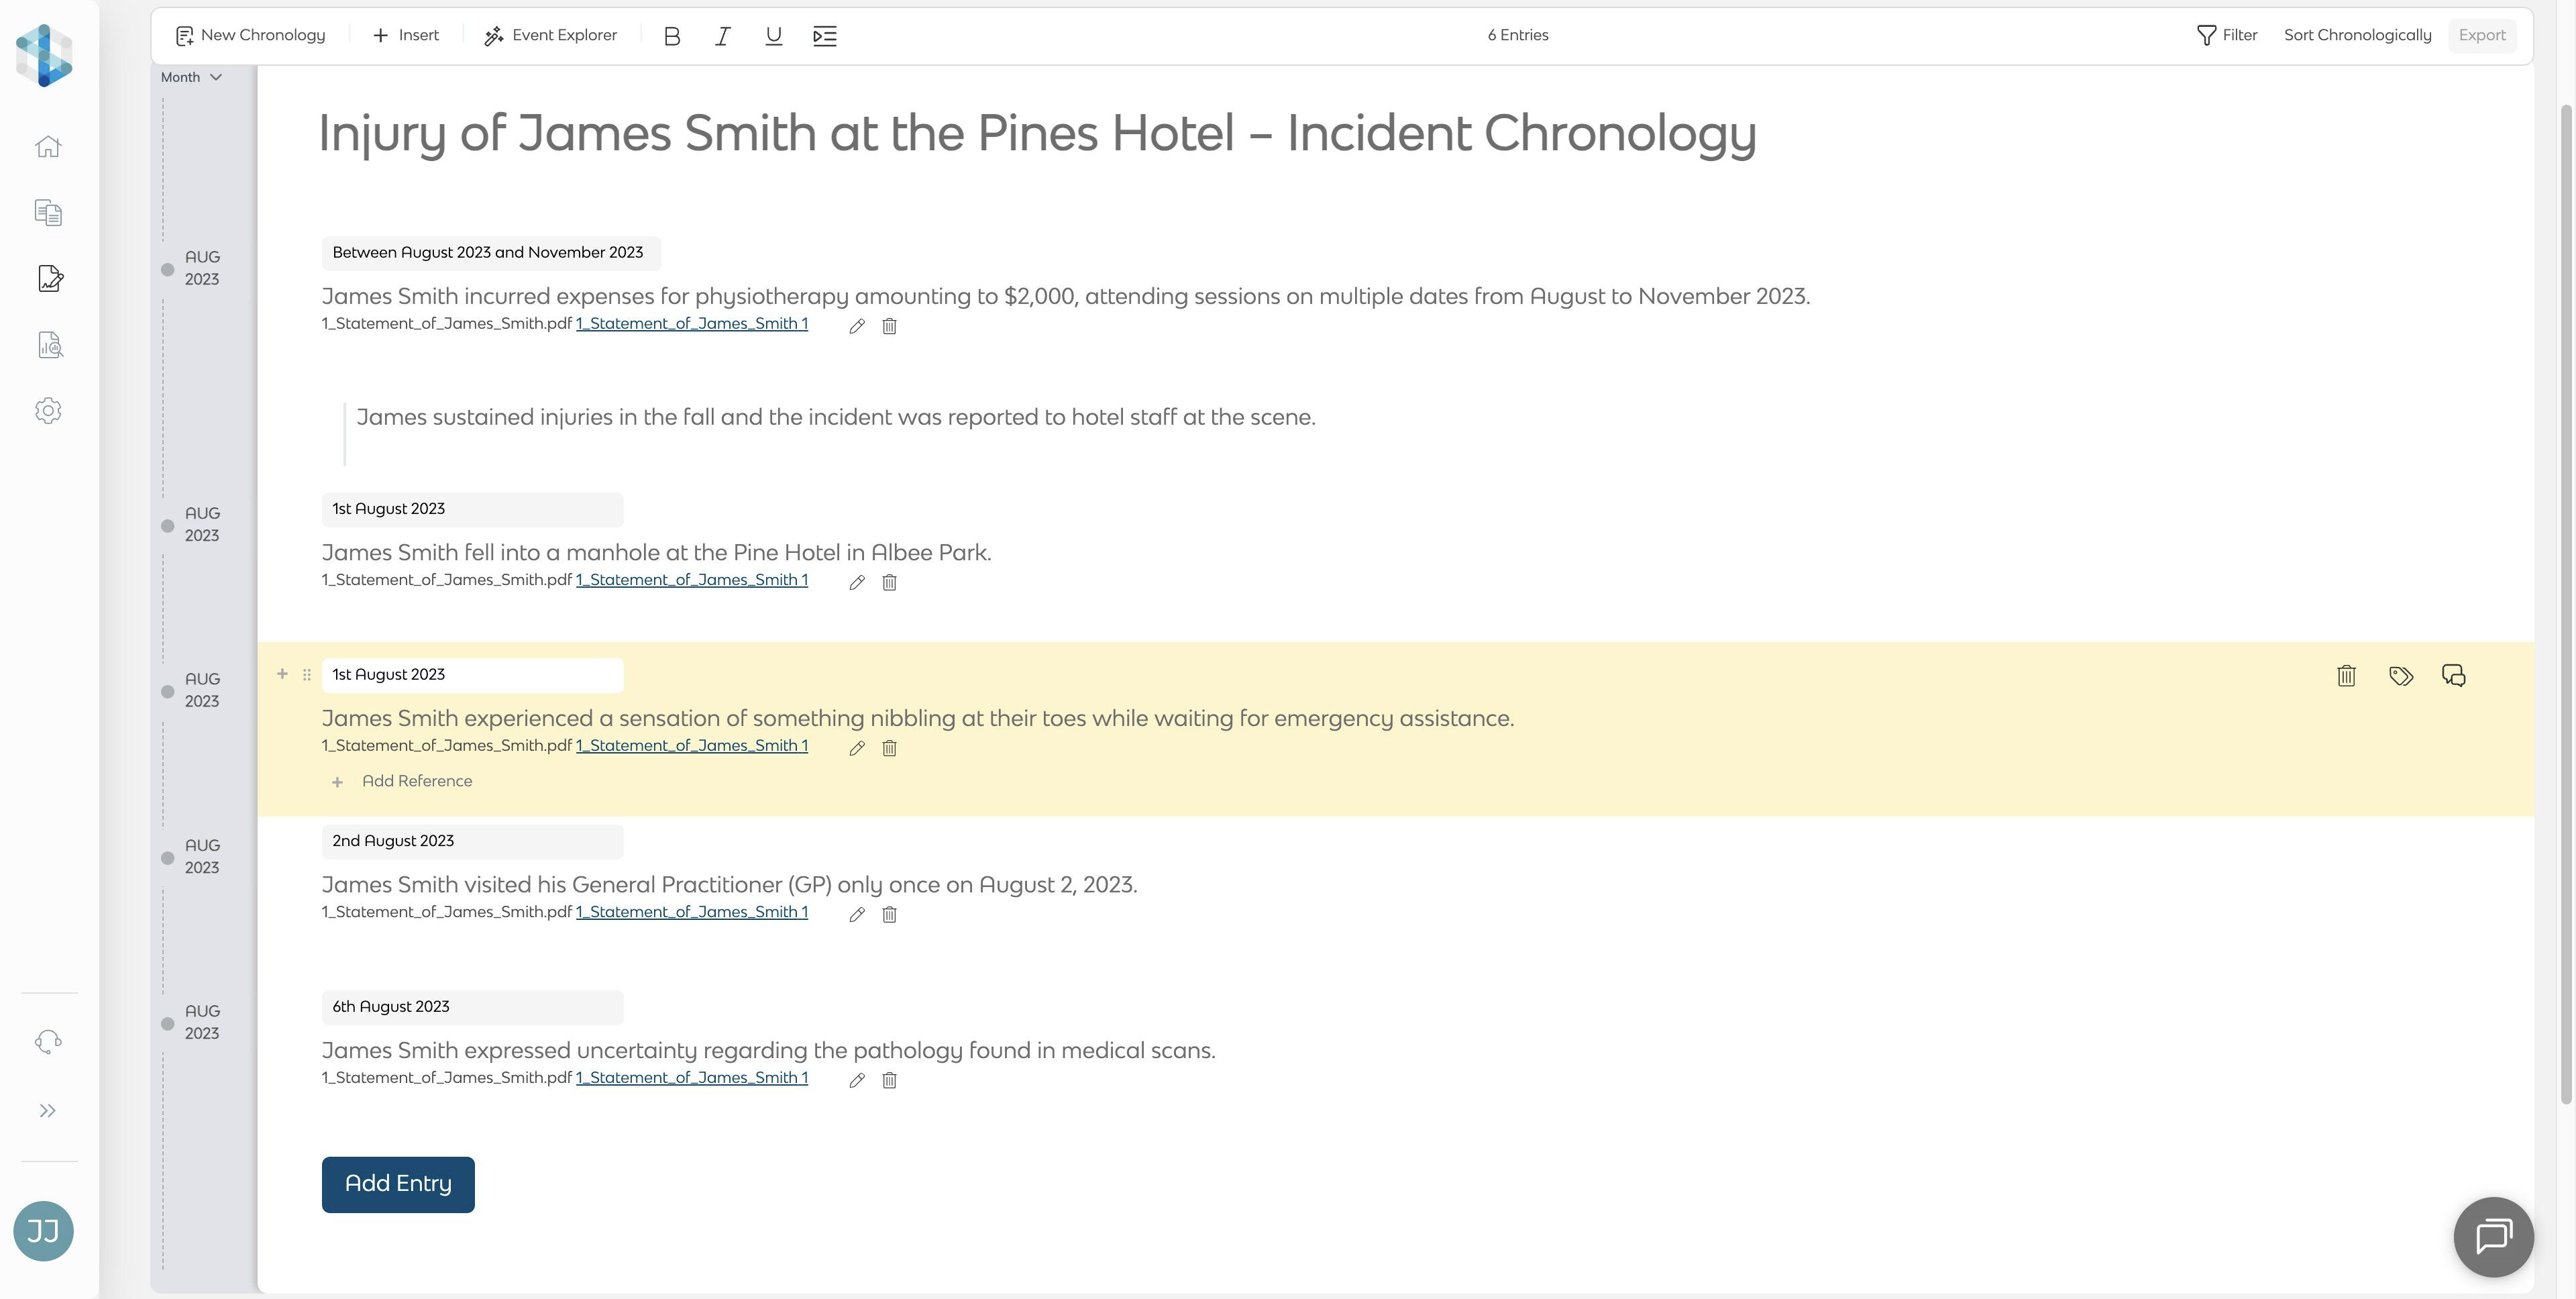Open the home icon in sidebar
This screenshot has height=1299, width=2576.
pyautogui.click(x=48, y=147)
